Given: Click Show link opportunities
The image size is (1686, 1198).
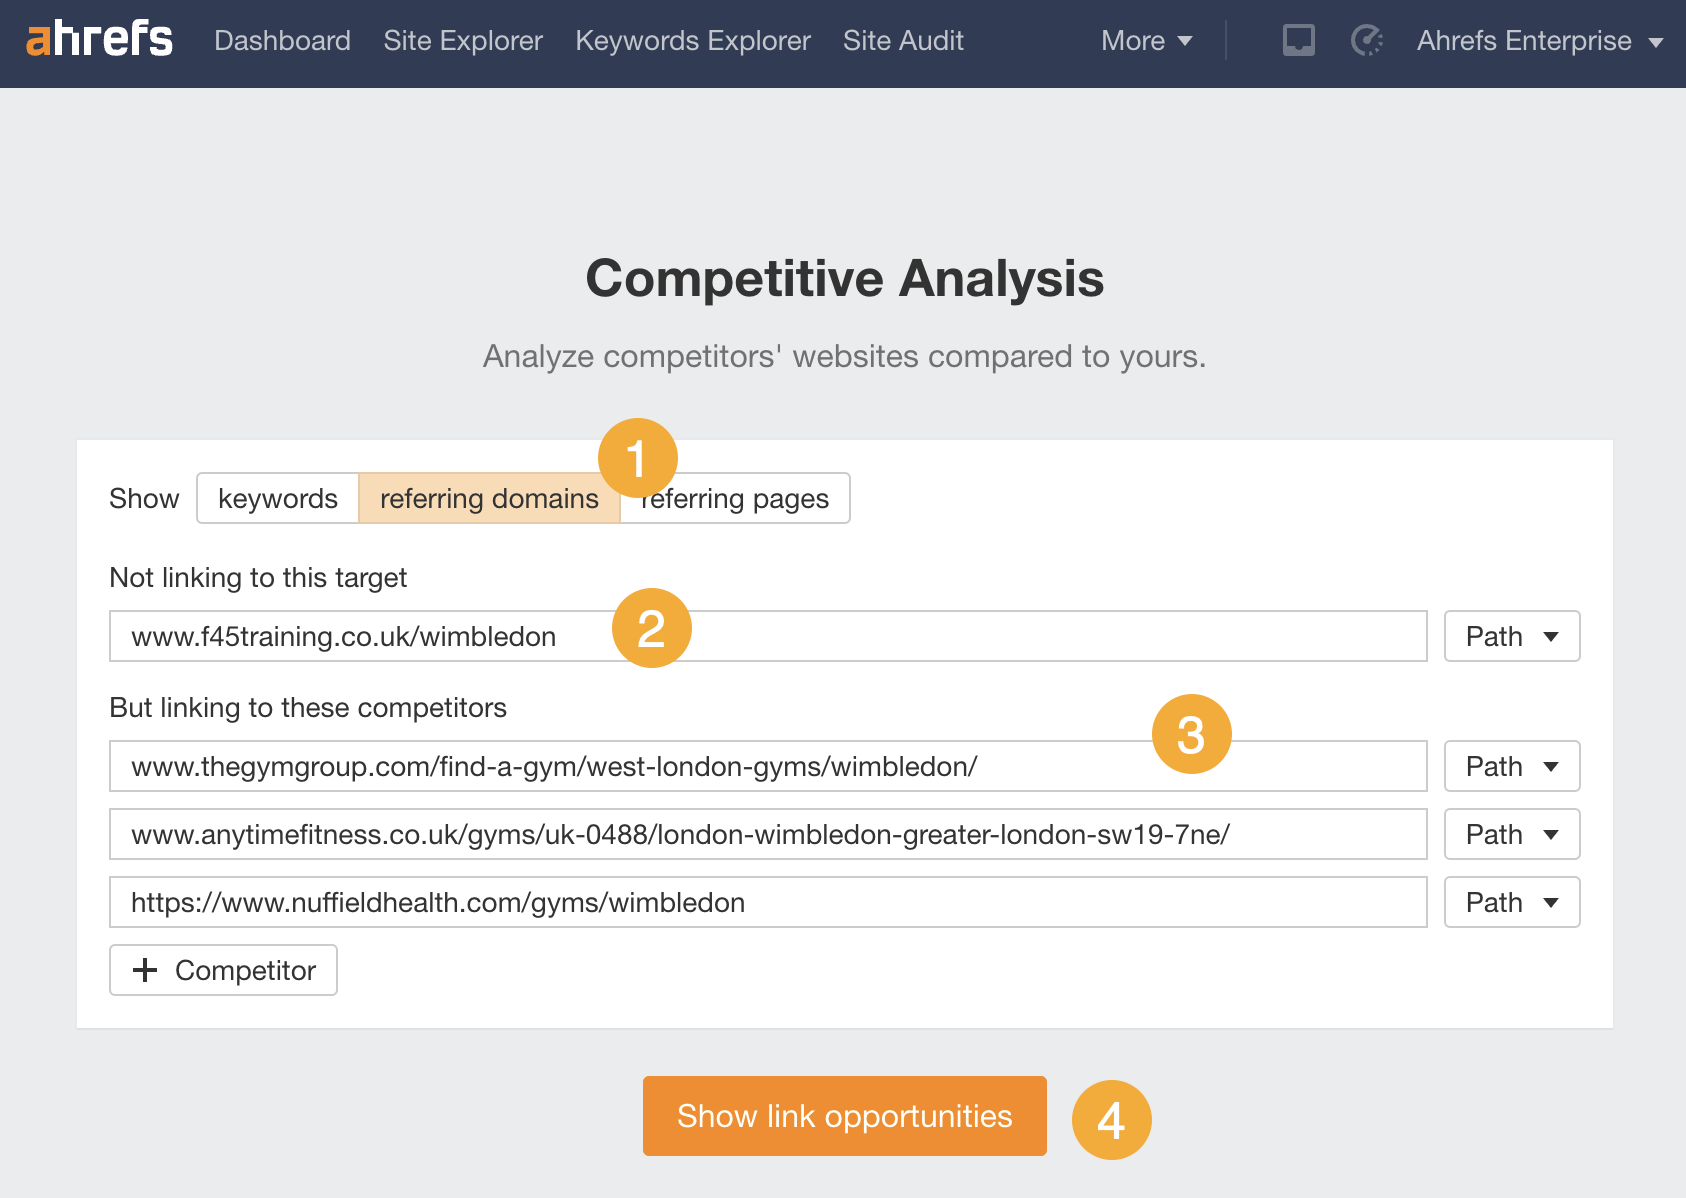Looking at the screenshot, I should click(x=844, y=1116).
